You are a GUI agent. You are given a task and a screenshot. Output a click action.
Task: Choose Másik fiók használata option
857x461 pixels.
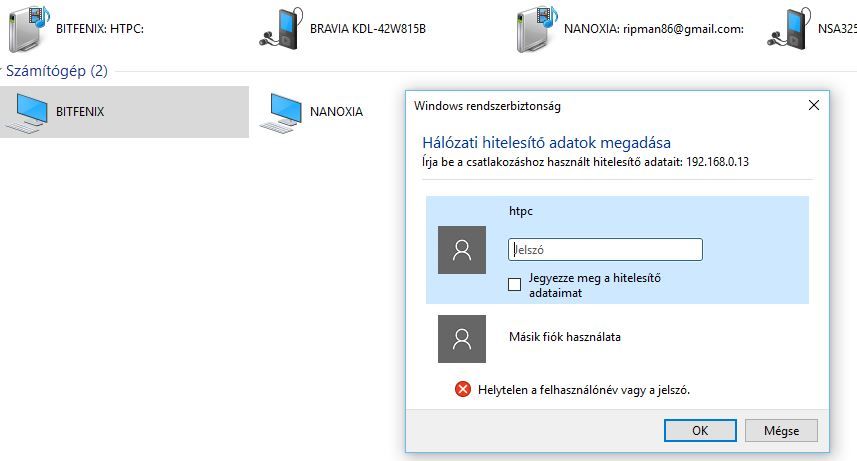(565, 337)
